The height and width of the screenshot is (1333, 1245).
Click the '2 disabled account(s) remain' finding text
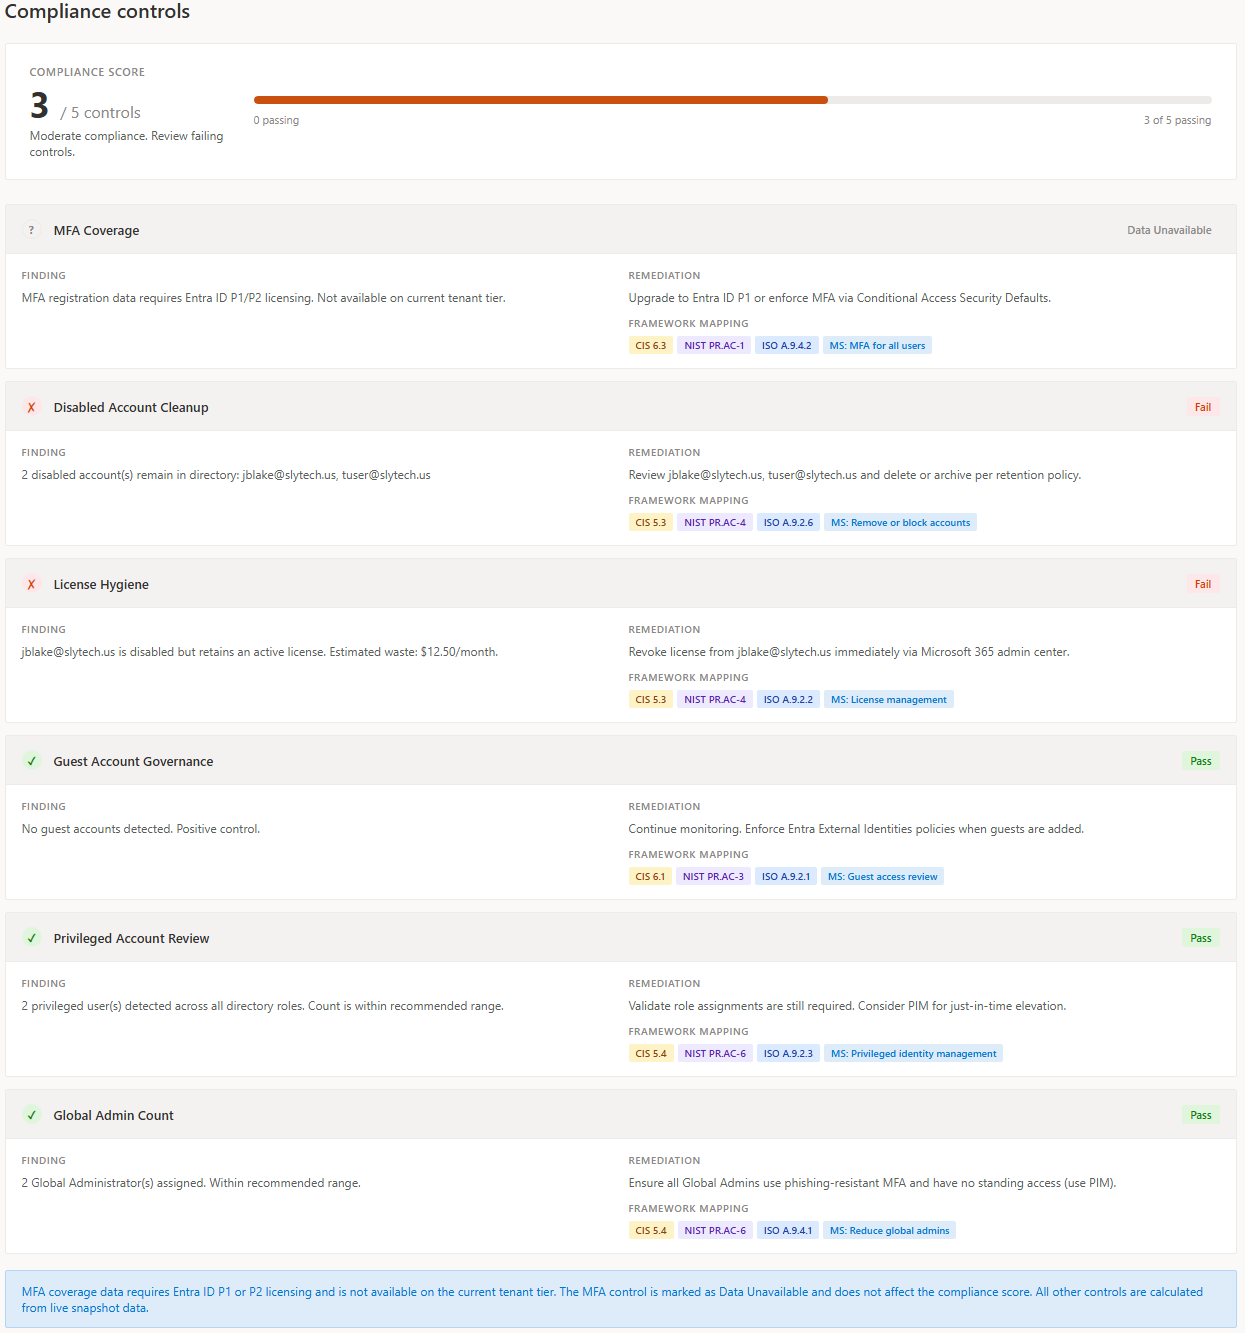click(226, 475)
